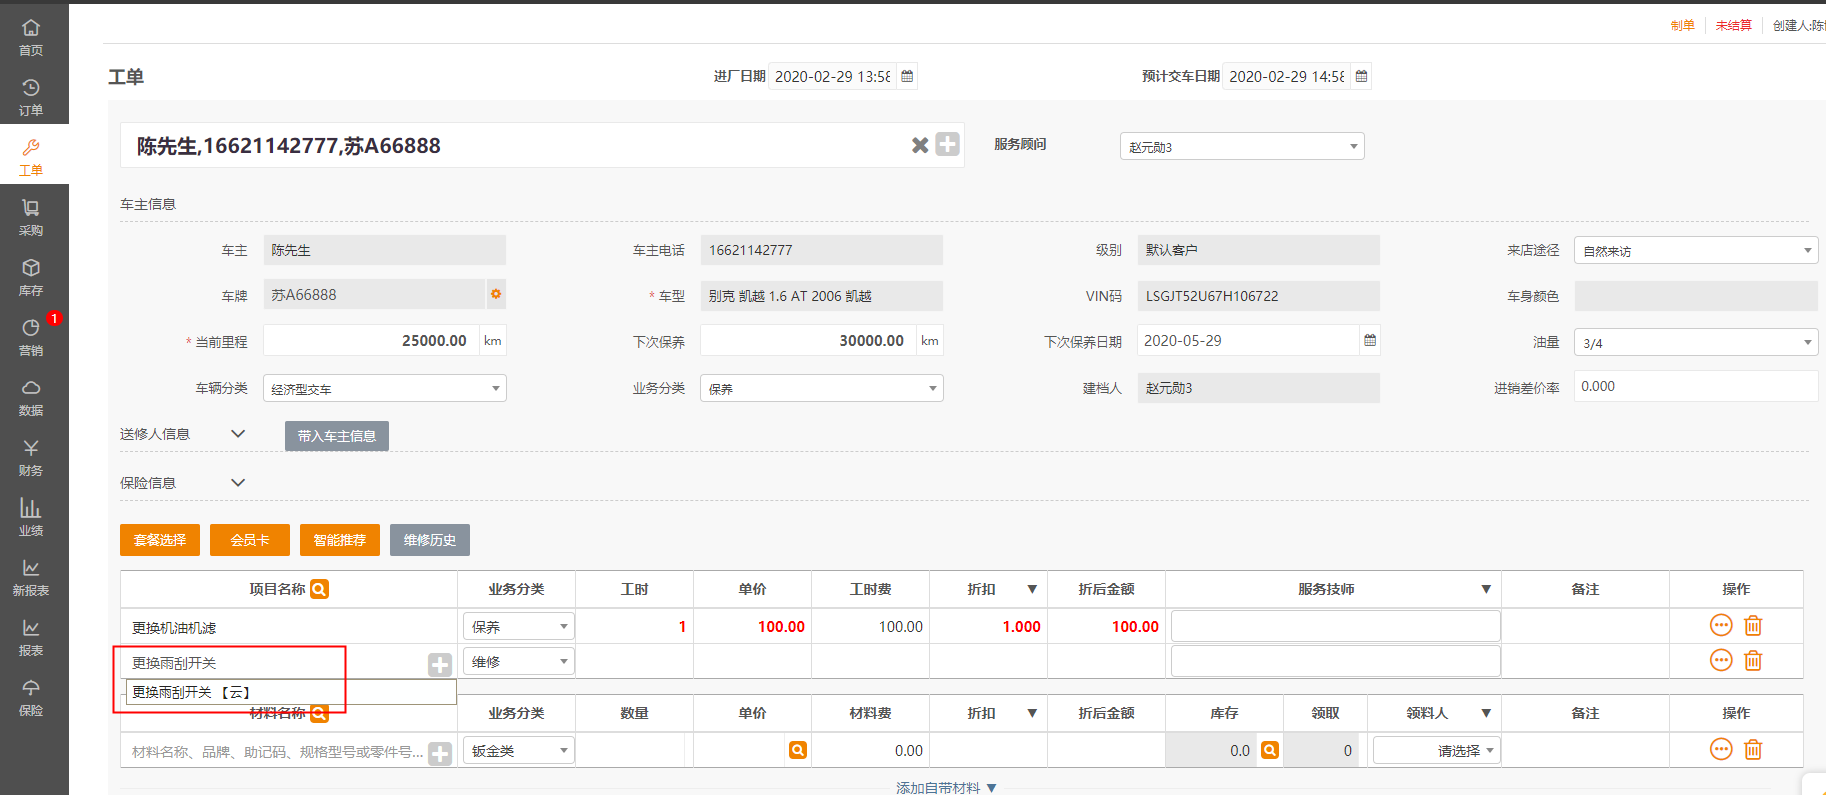
Task: Click the 套餐选择 button
Action: (160, 540)
